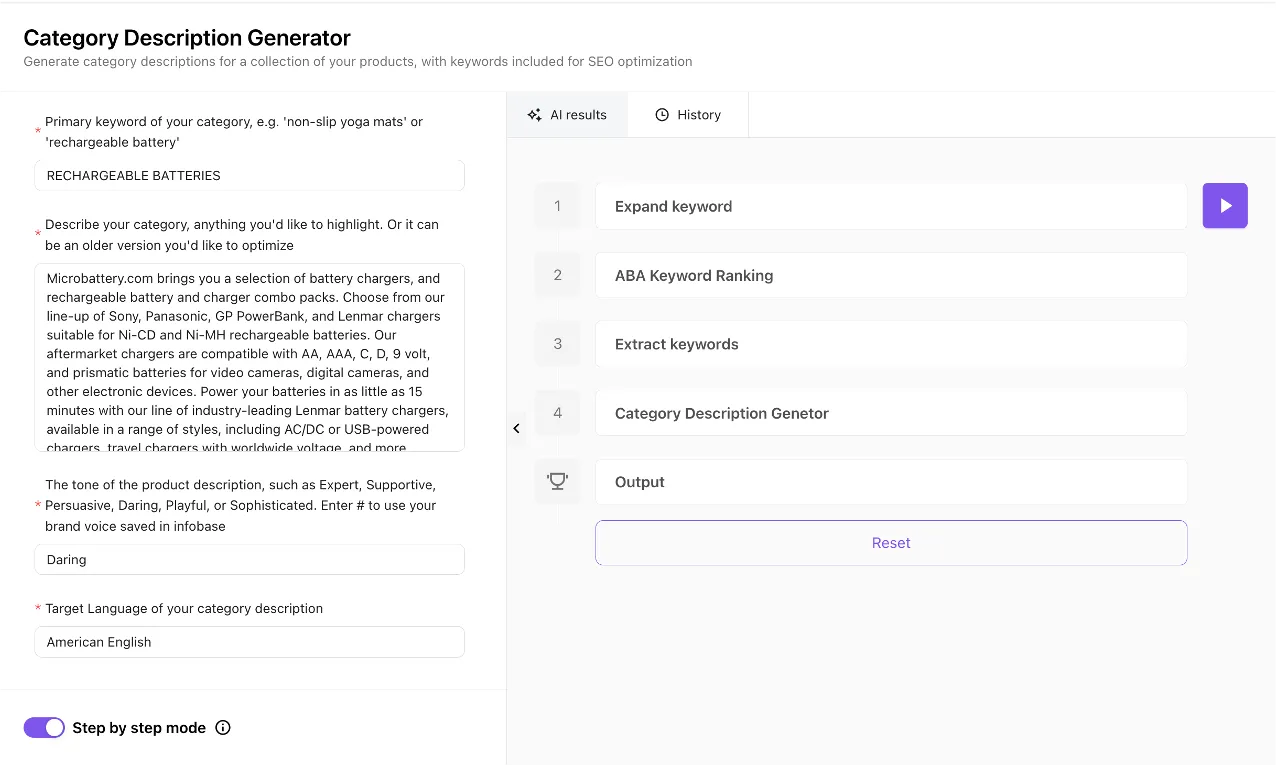Viewport: 1277px width, 766px height.
Task: Click the tone field containing Daring
Action: tap(249, 560)
